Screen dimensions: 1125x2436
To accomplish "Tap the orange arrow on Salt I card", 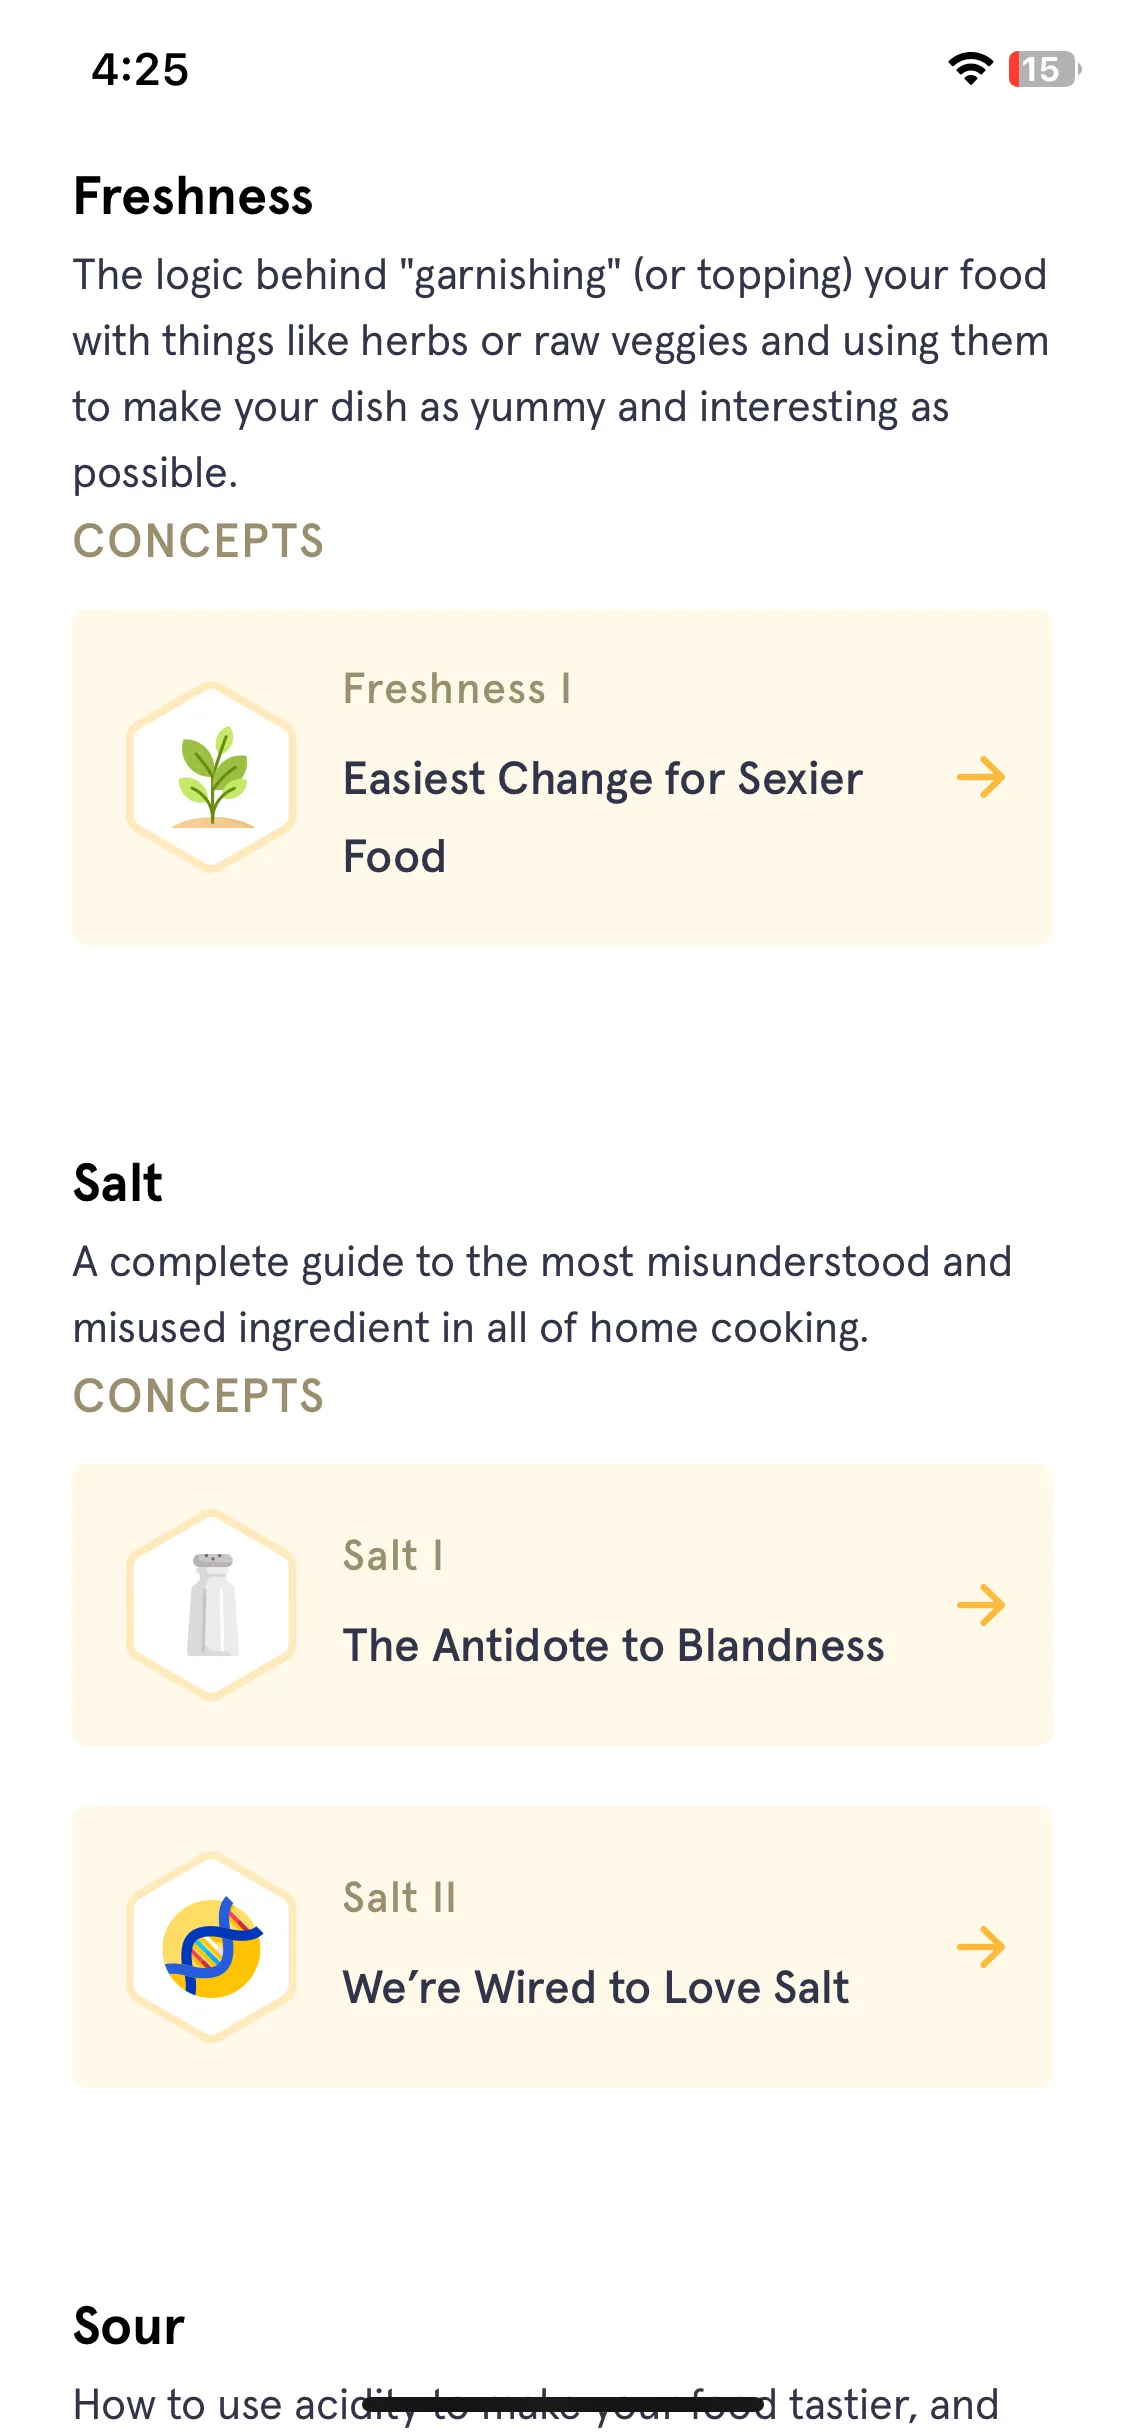I will tap(981, 1604).
